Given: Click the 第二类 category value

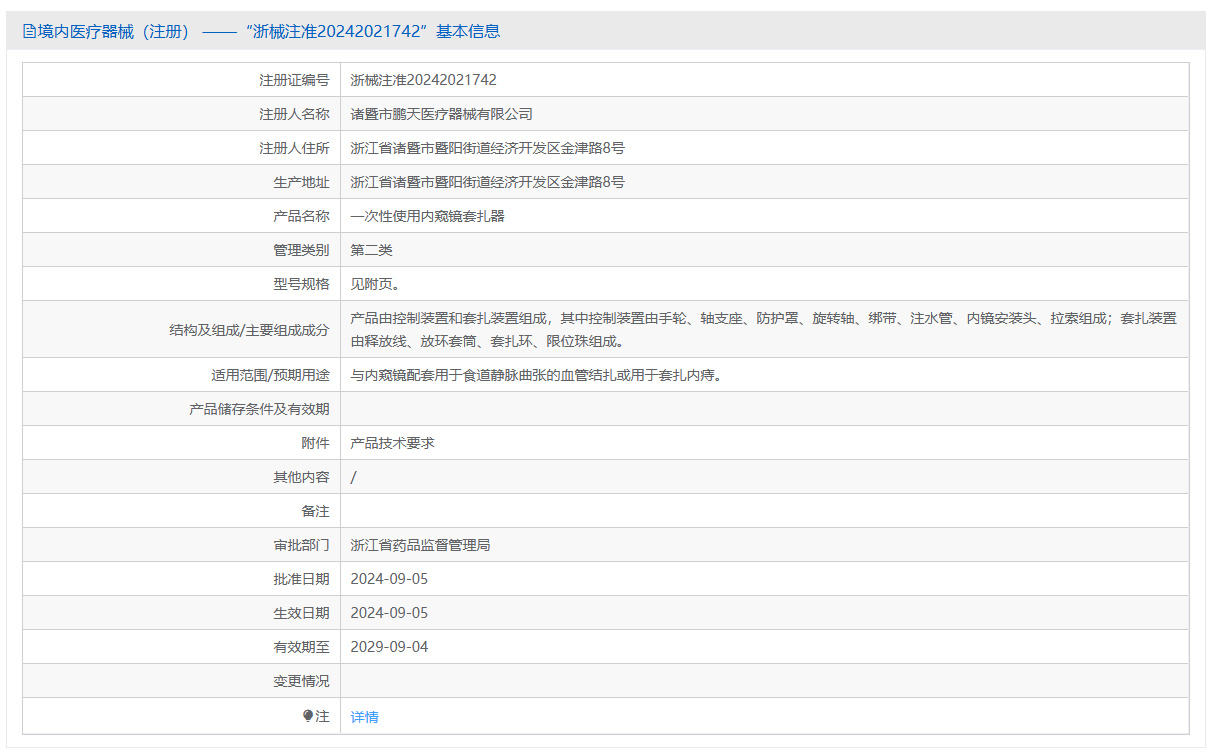Looking at the screenshot, I should (x=372, y=250).
